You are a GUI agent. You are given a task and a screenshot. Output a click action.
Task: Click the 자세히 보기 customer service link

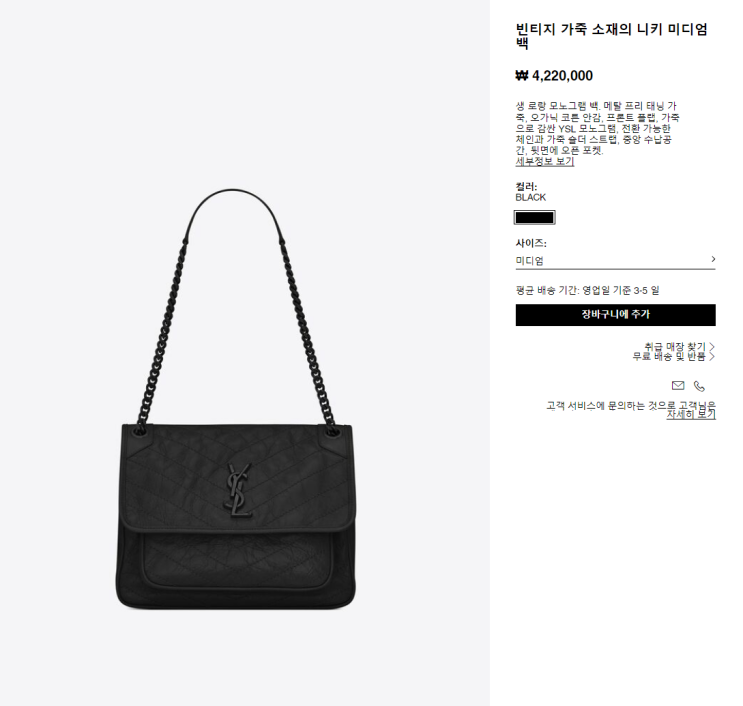691,414
